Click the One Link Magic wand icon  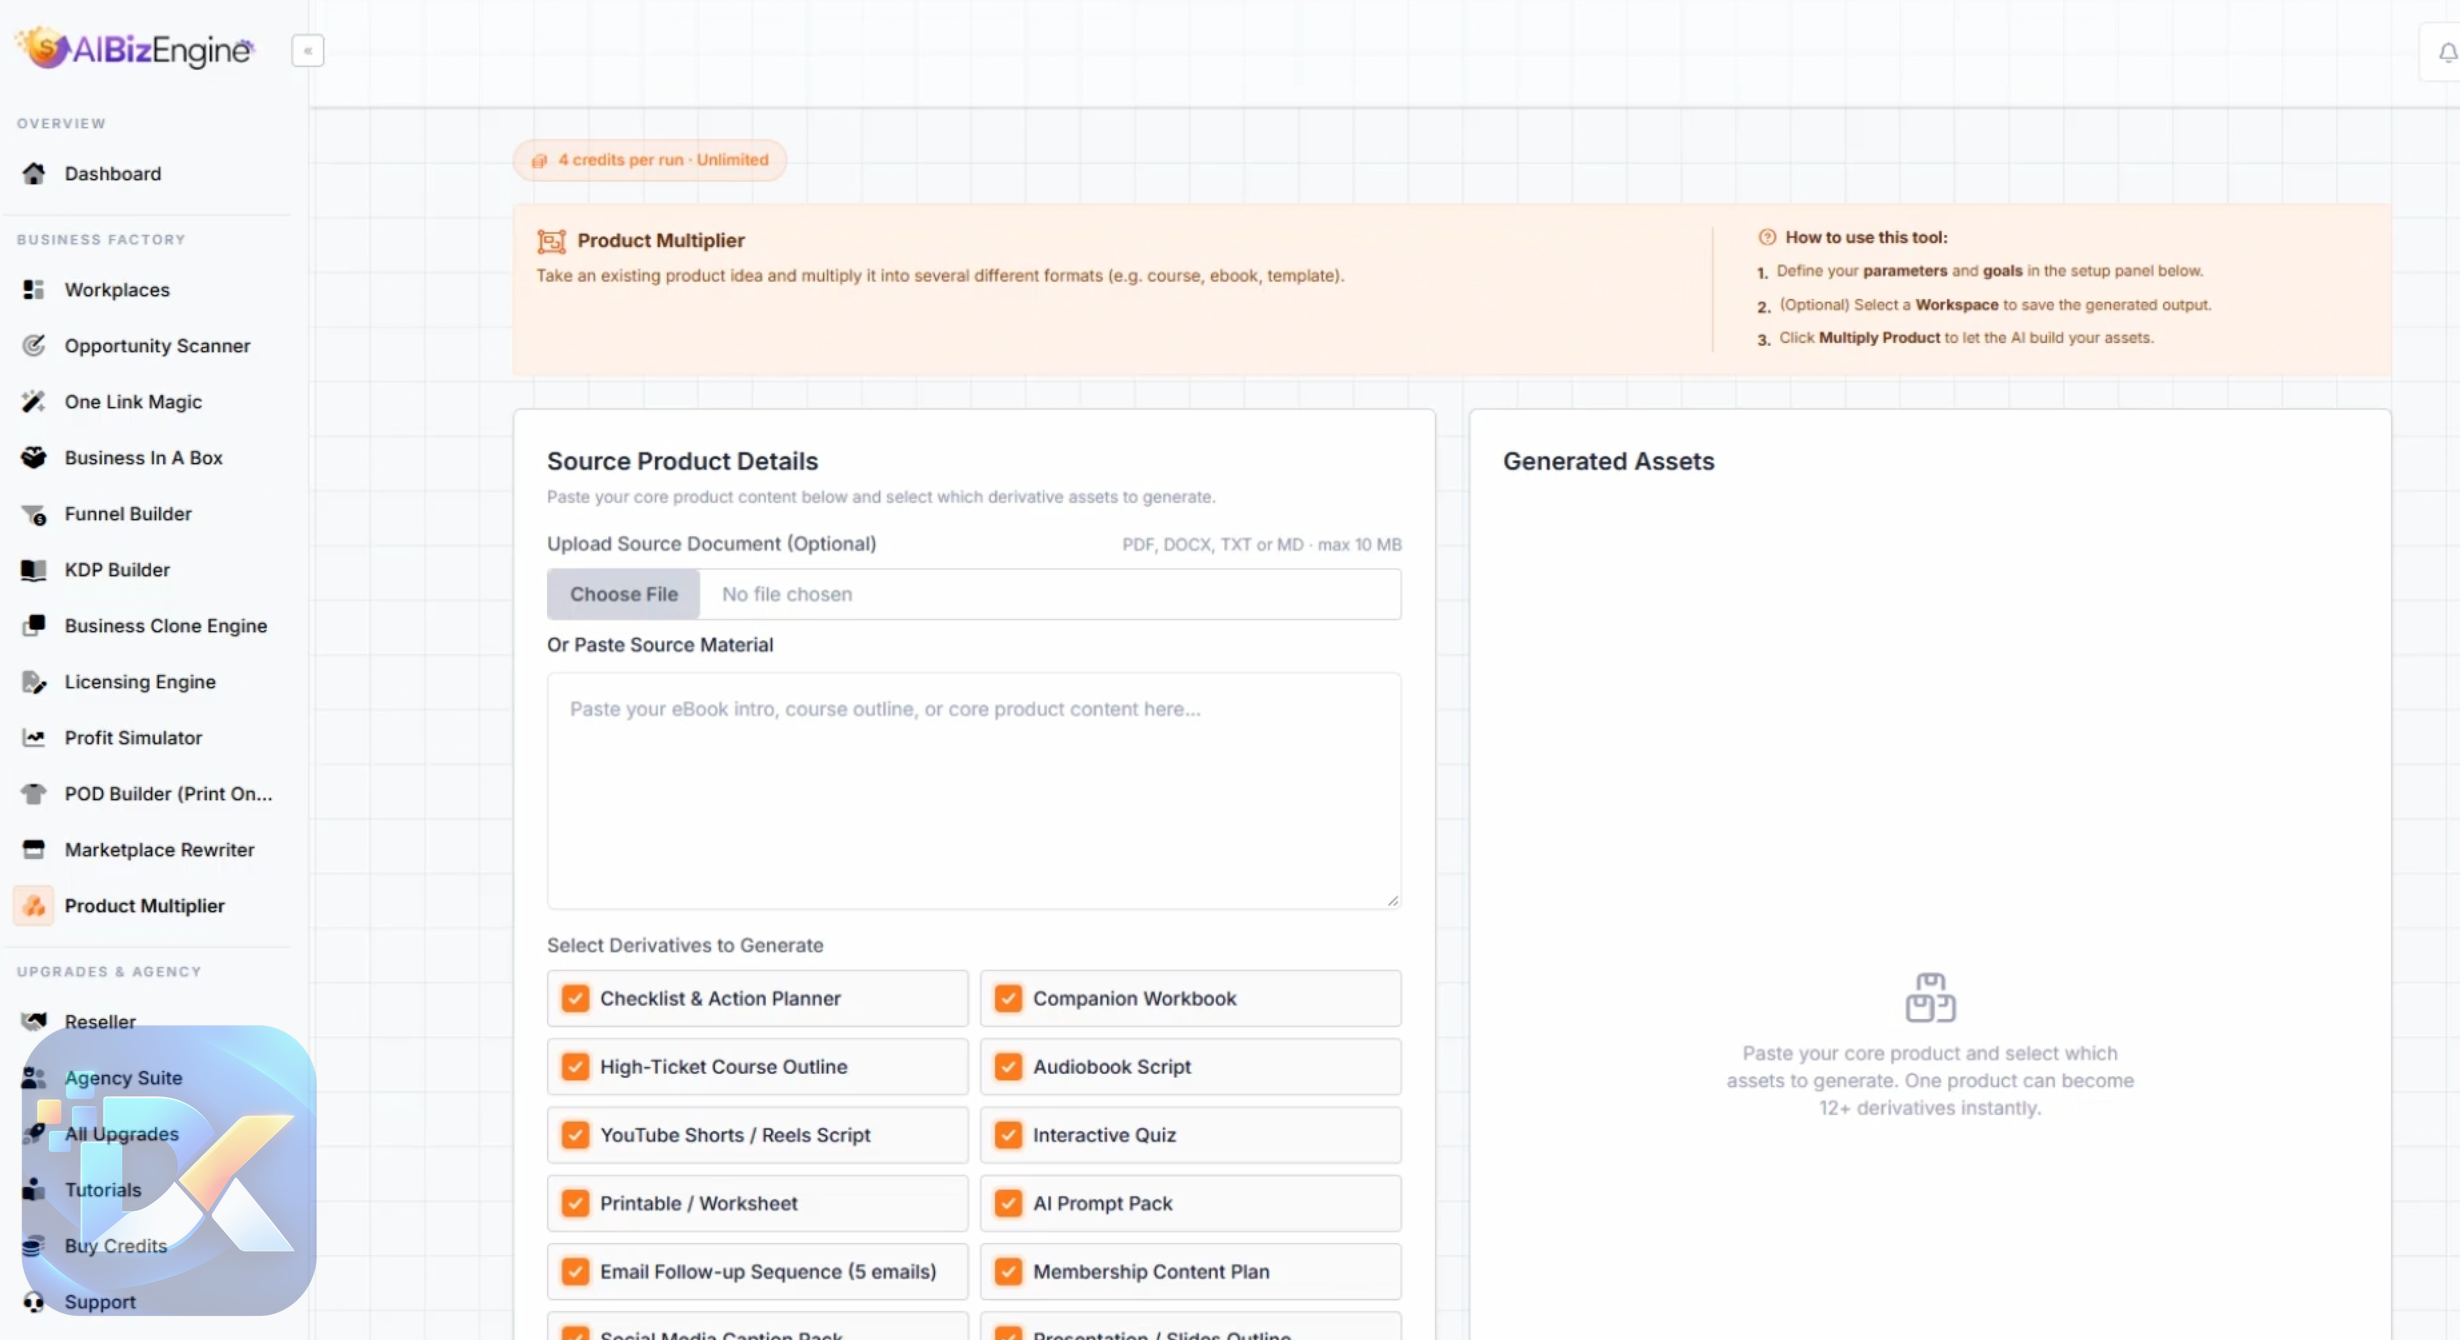point(34,402)
